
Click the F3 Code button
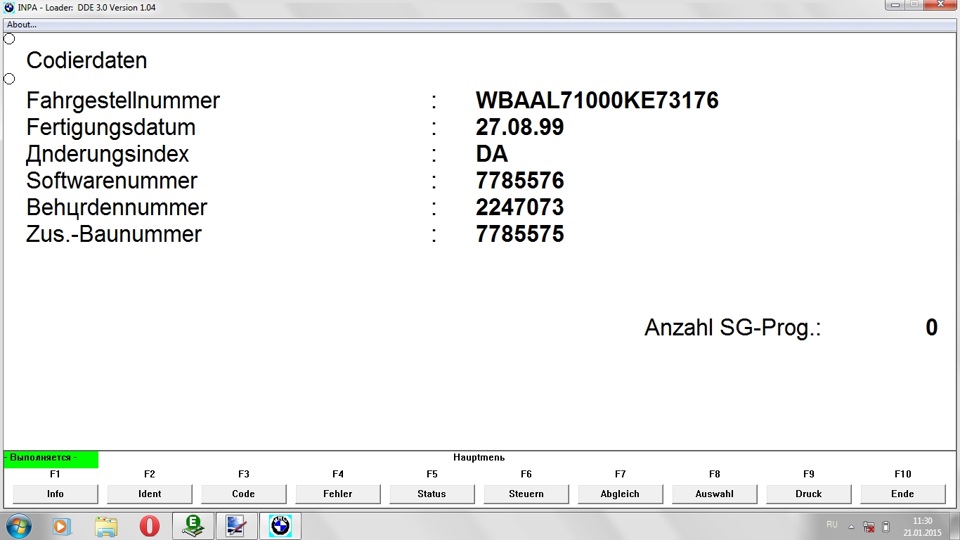click(x=244, y=493)
